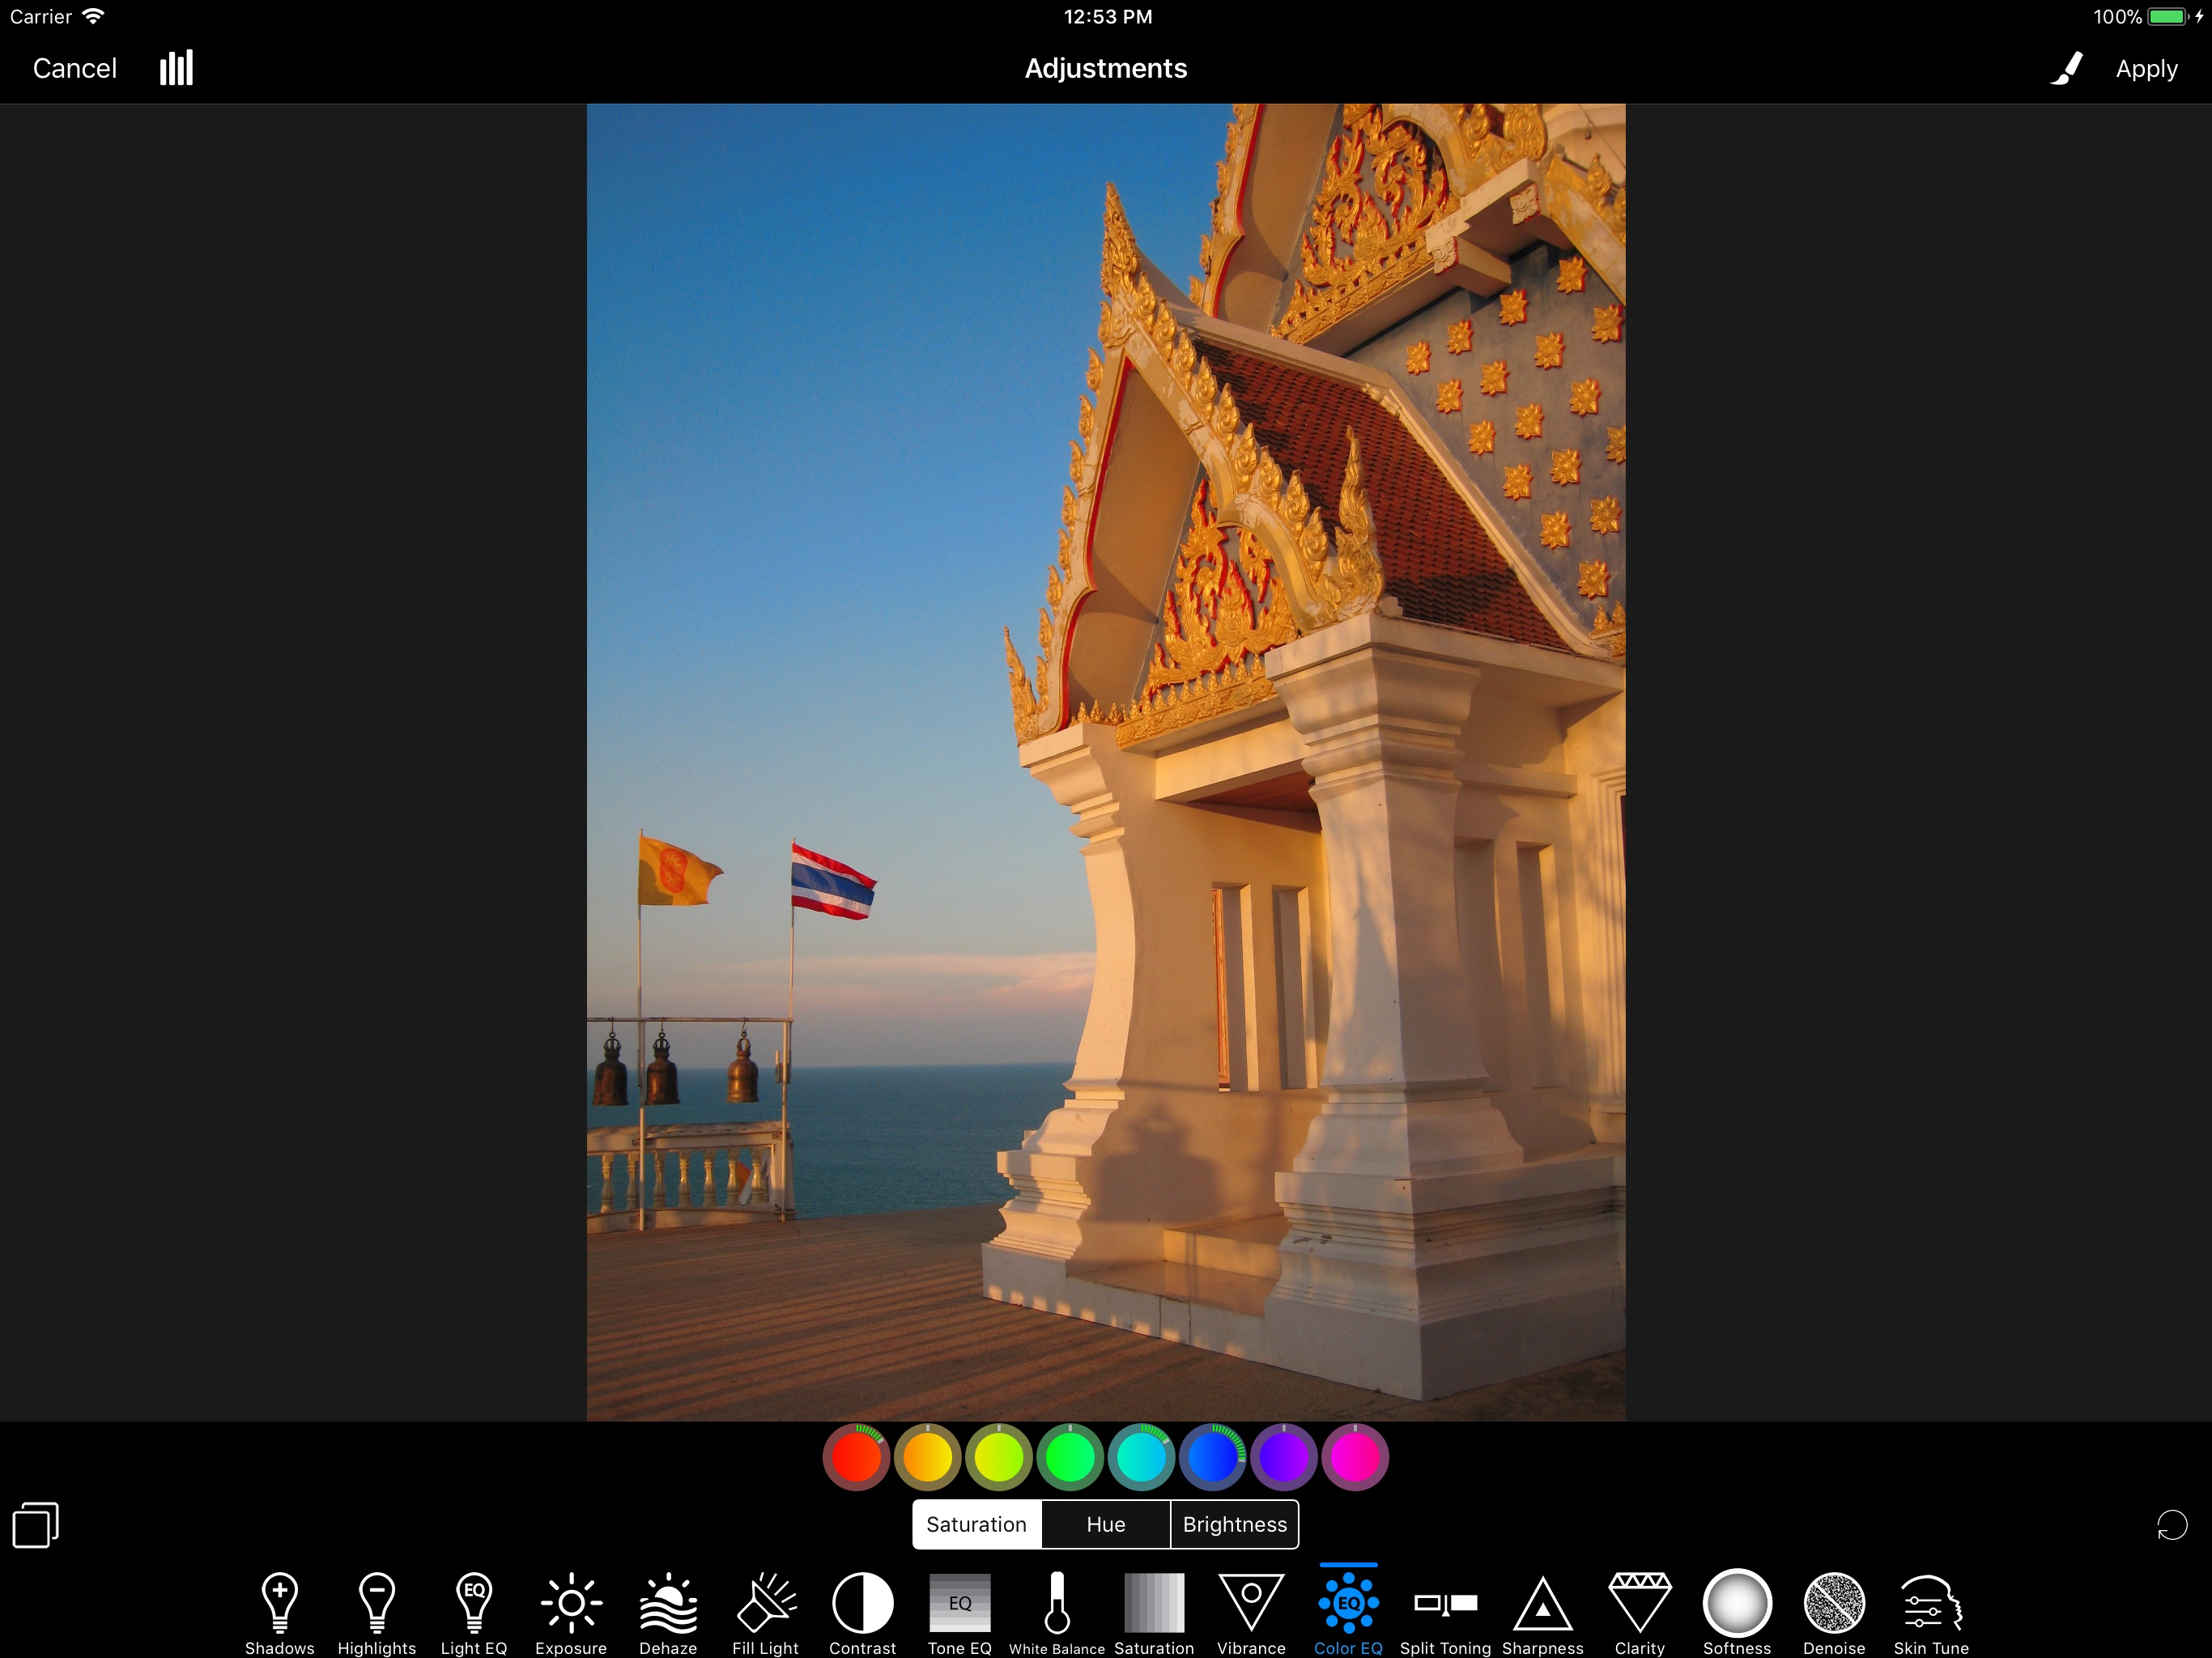Click the reset circular arrow icon
The width and height of the screenshot is (2212, 1658).
[x=2171, y=1525]
